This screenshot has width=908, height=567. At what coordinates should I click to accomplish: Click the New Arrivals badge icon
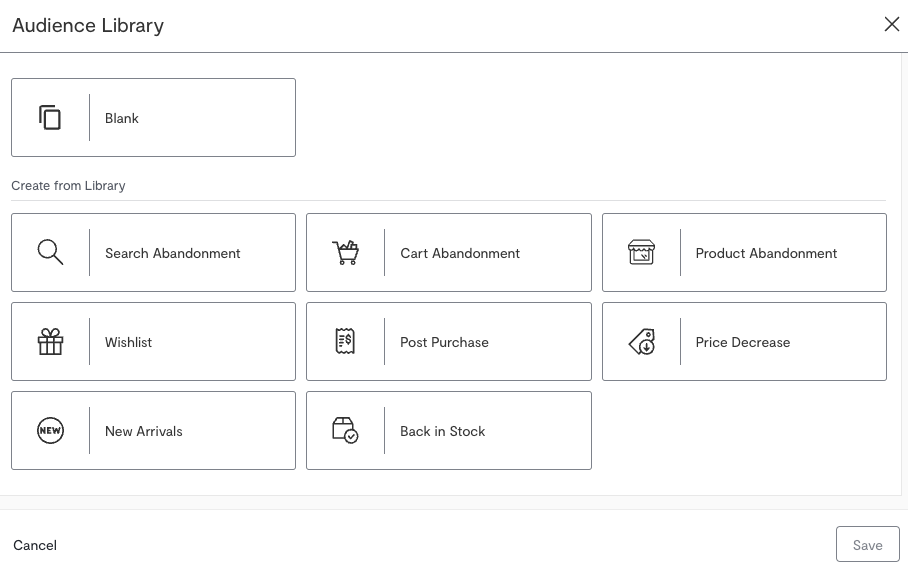pos(50,431)
